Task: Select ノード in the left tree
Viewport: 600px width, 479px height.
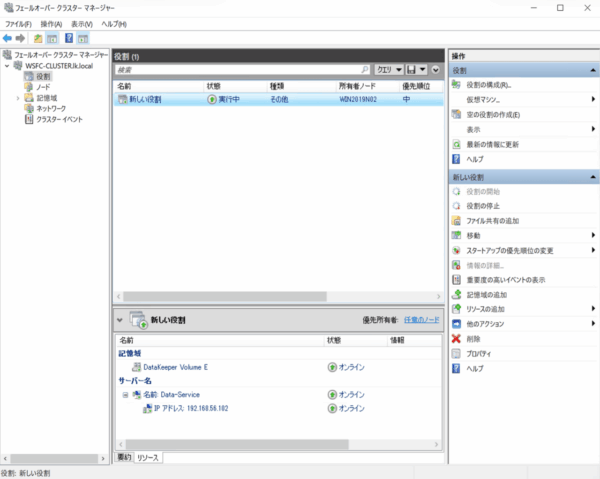Action: click(43, 87)
